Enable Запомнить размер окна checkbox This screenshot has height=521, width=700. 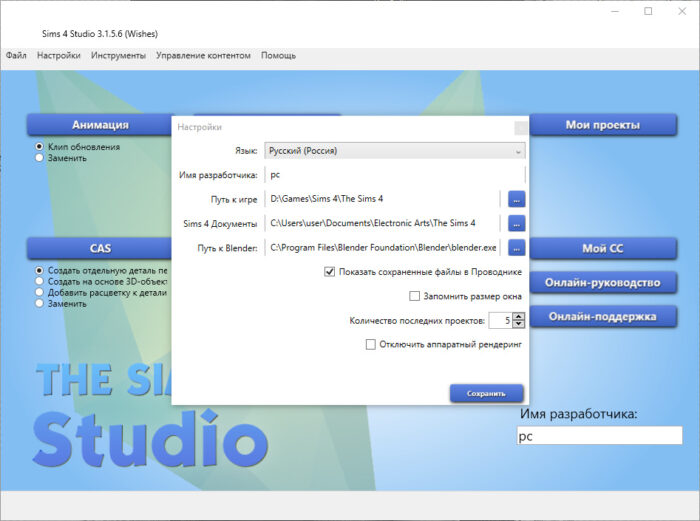point(414,296)
